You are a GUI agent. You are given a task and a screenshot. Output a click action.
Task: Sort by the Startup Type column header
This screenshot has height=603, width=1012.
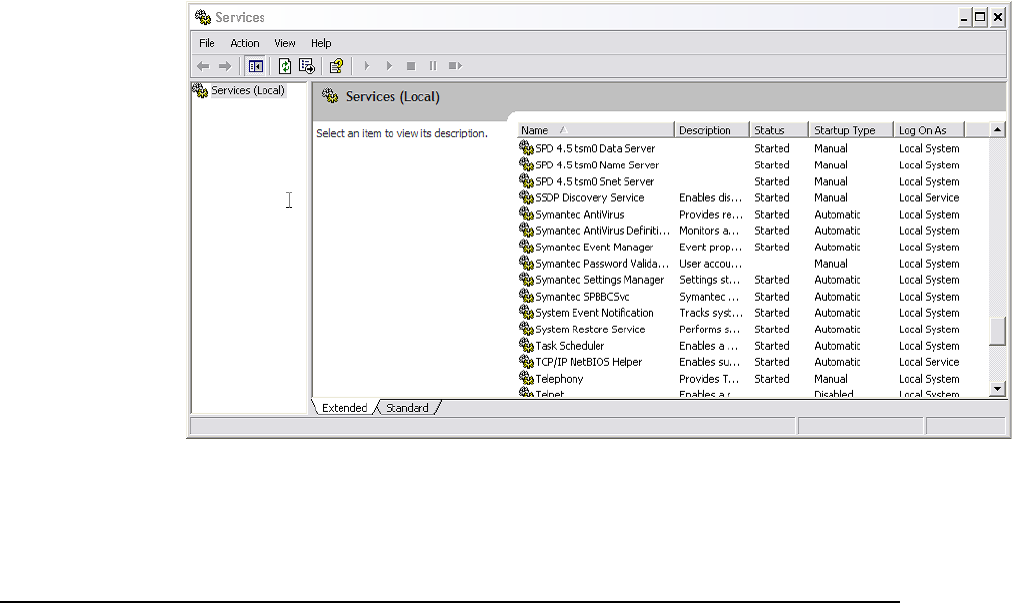[x=851, y=130]
